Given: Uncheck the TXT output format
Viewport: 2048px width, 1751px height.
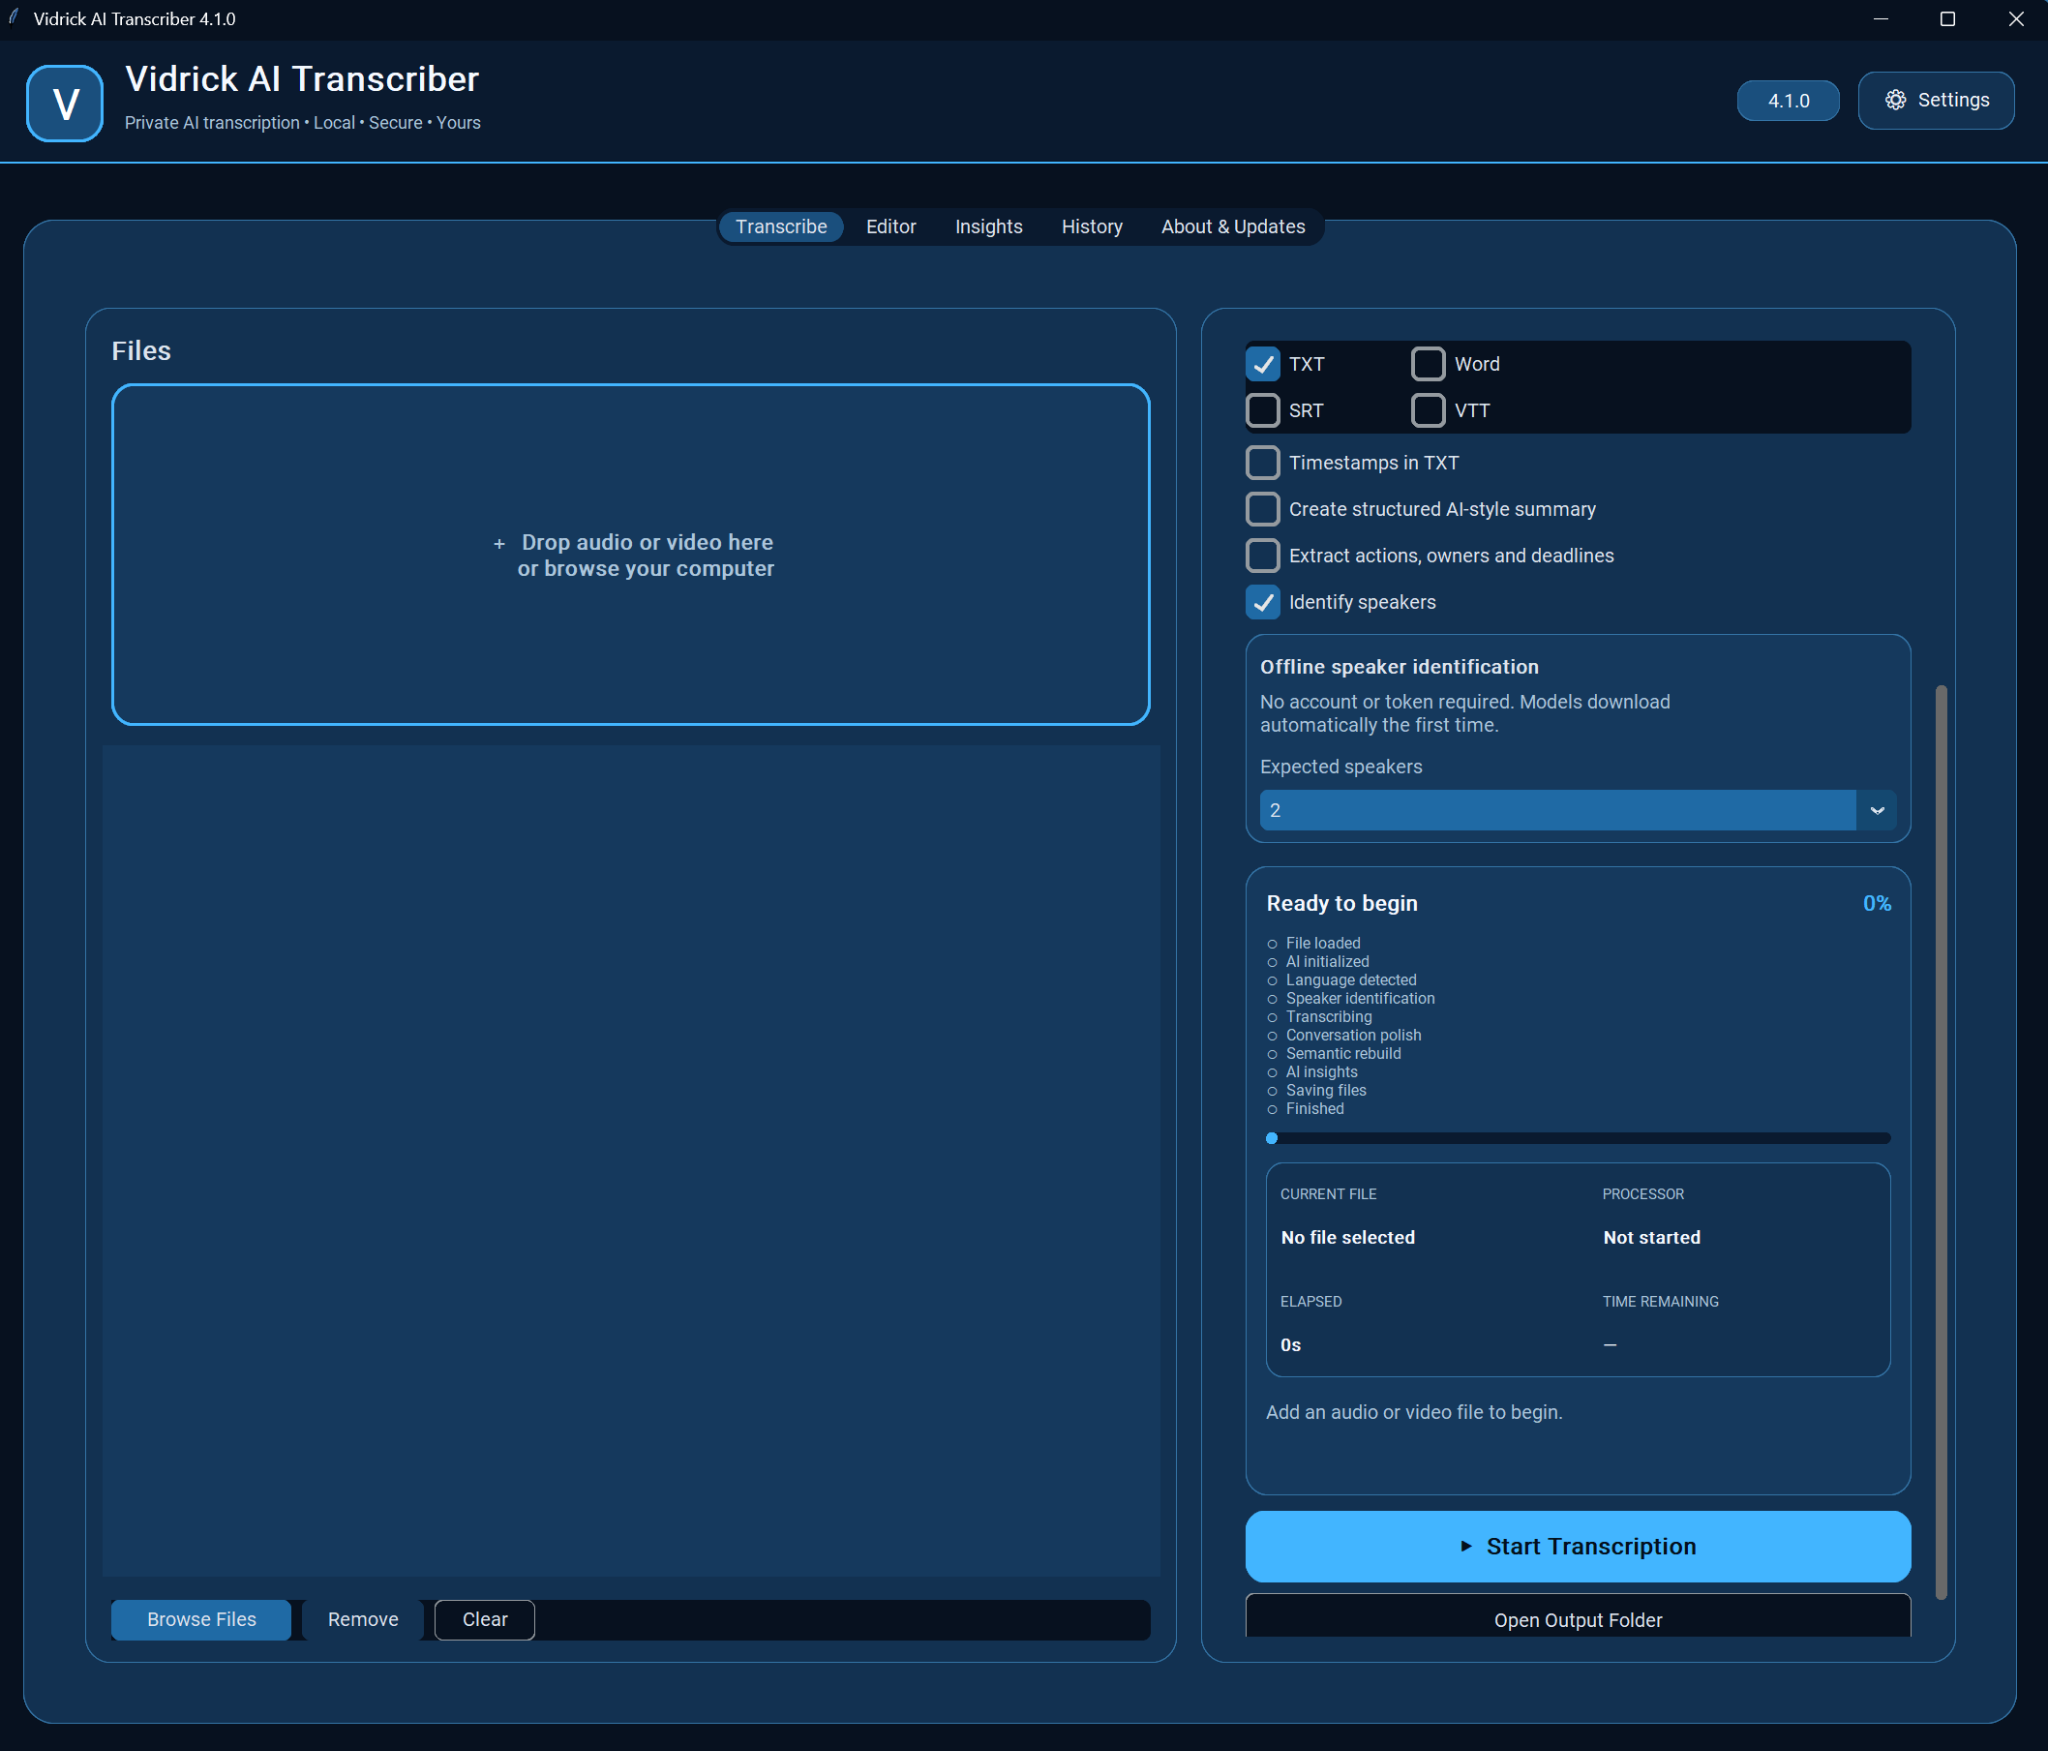Looking at the screenshot, I should (x=1263, y=364).
